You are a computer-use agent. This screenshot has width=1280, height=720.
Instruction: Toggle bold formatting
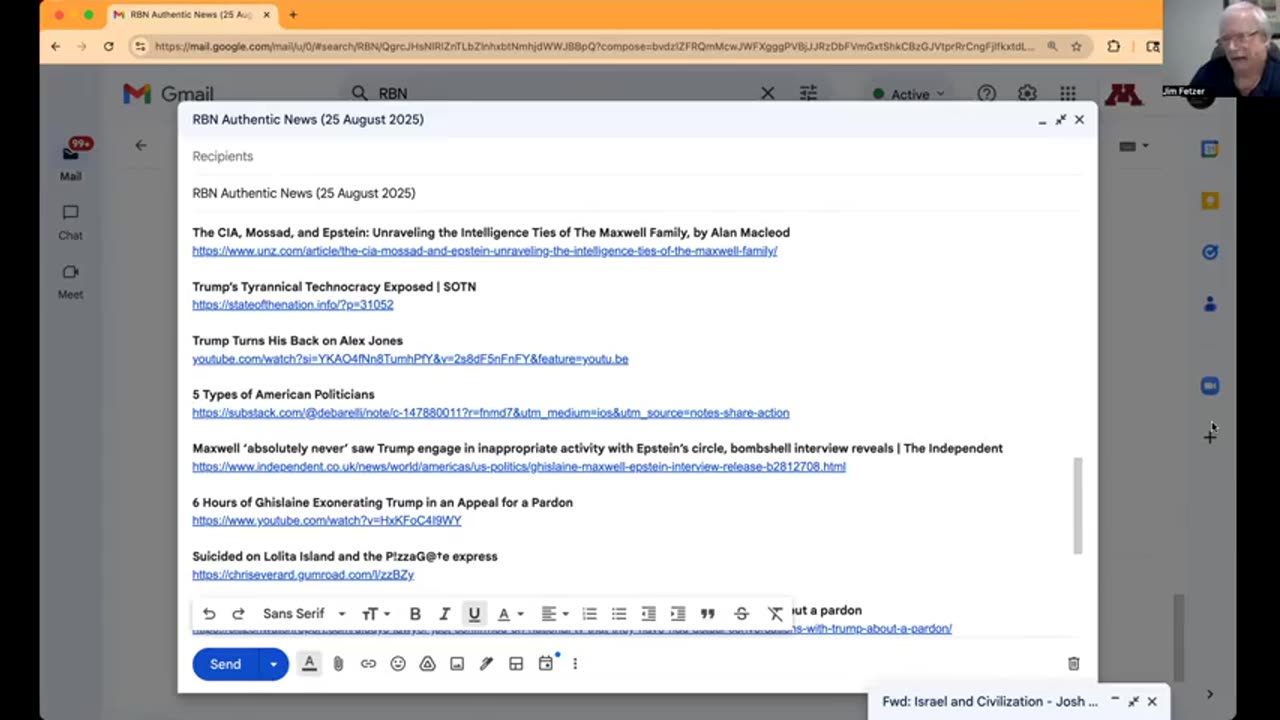(415, 614)
